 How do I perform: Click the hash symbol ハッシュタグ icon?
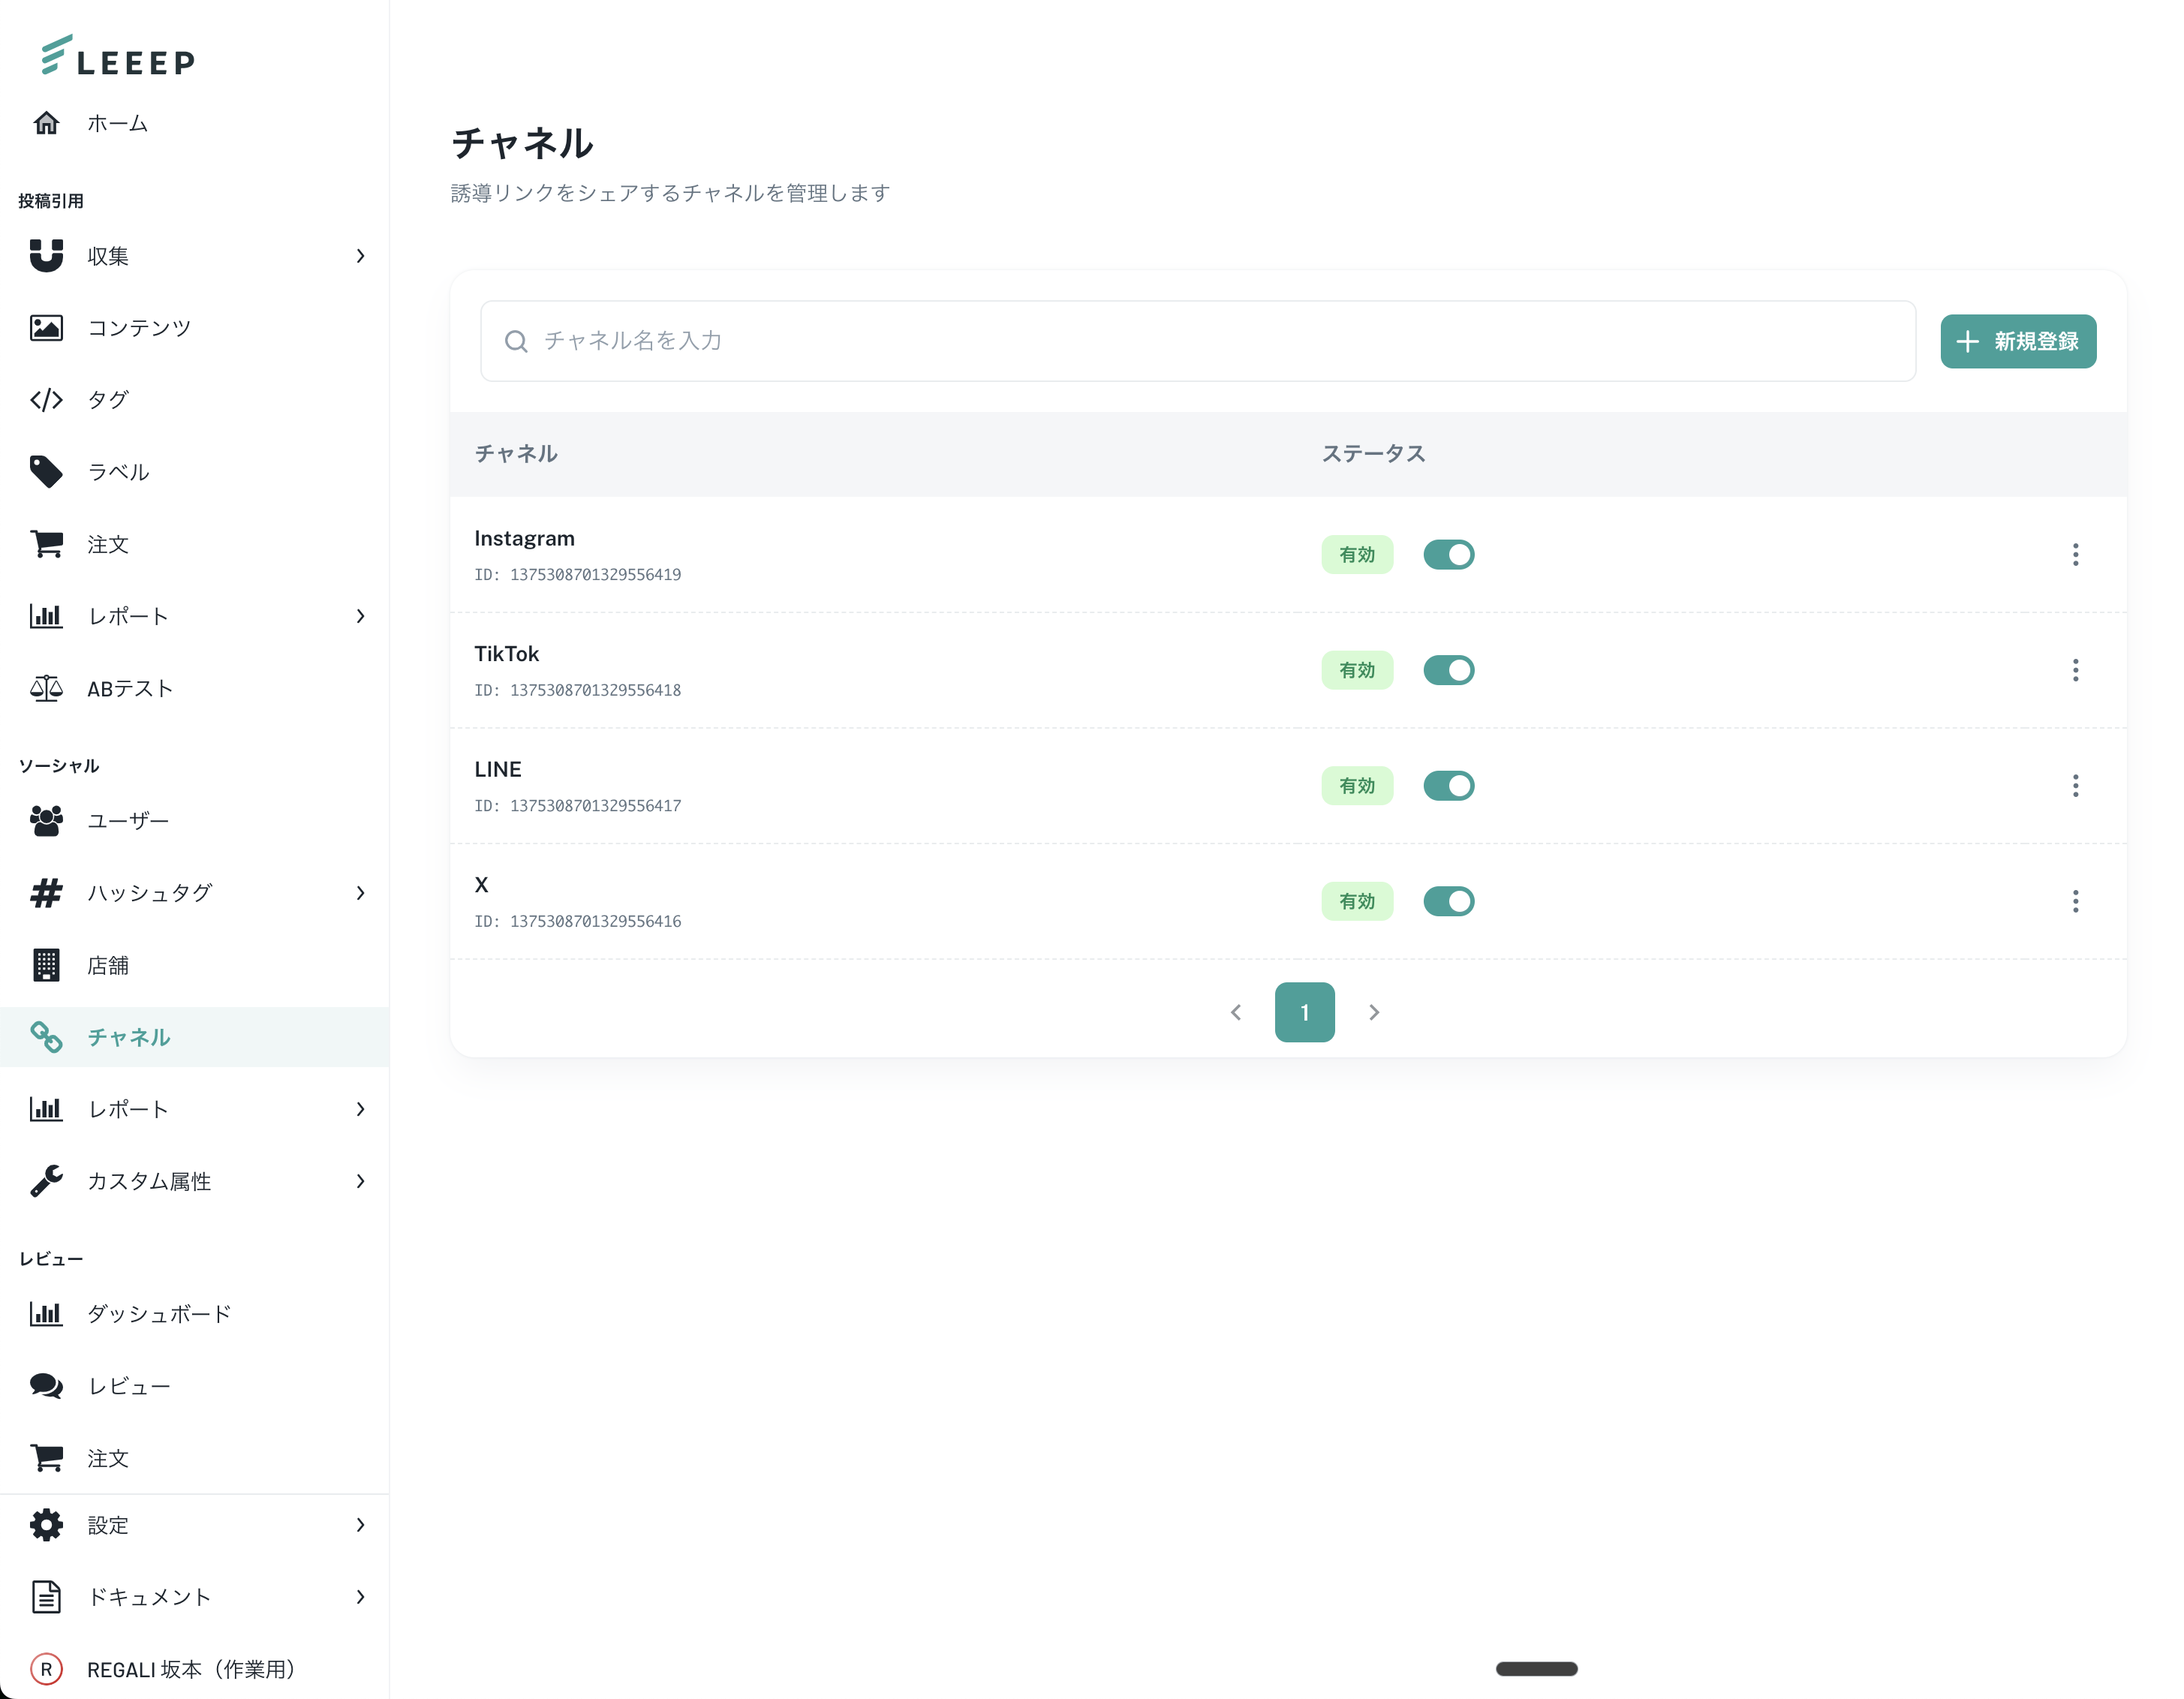46,893
